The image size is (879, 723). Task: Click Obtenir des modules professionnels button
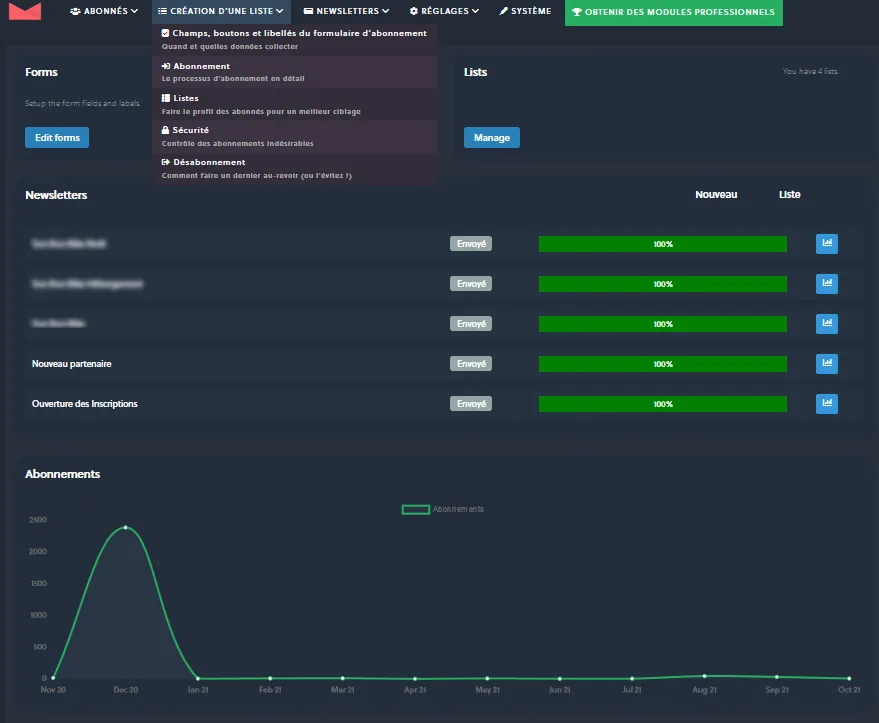click(673, 12)
